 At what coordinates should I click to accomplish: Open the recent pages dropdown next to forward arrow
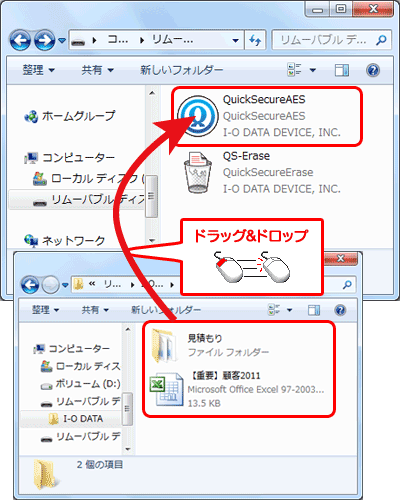click(x=62, y=41)
